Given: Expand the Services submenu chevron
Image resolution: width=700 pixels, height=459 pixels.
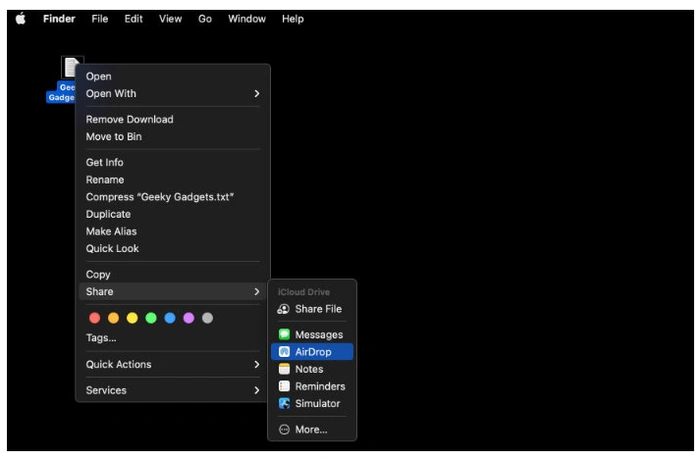Looking at the screenshot, I should (257, 390).
